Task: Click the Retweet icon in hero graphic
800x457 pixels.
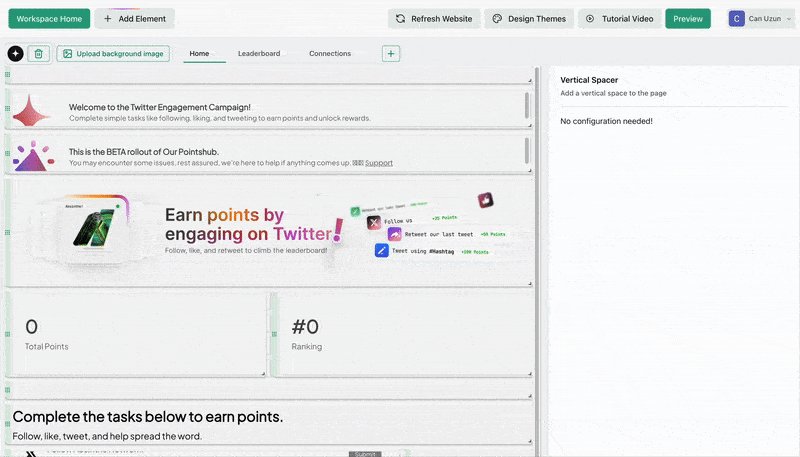Action: [394, 234]
